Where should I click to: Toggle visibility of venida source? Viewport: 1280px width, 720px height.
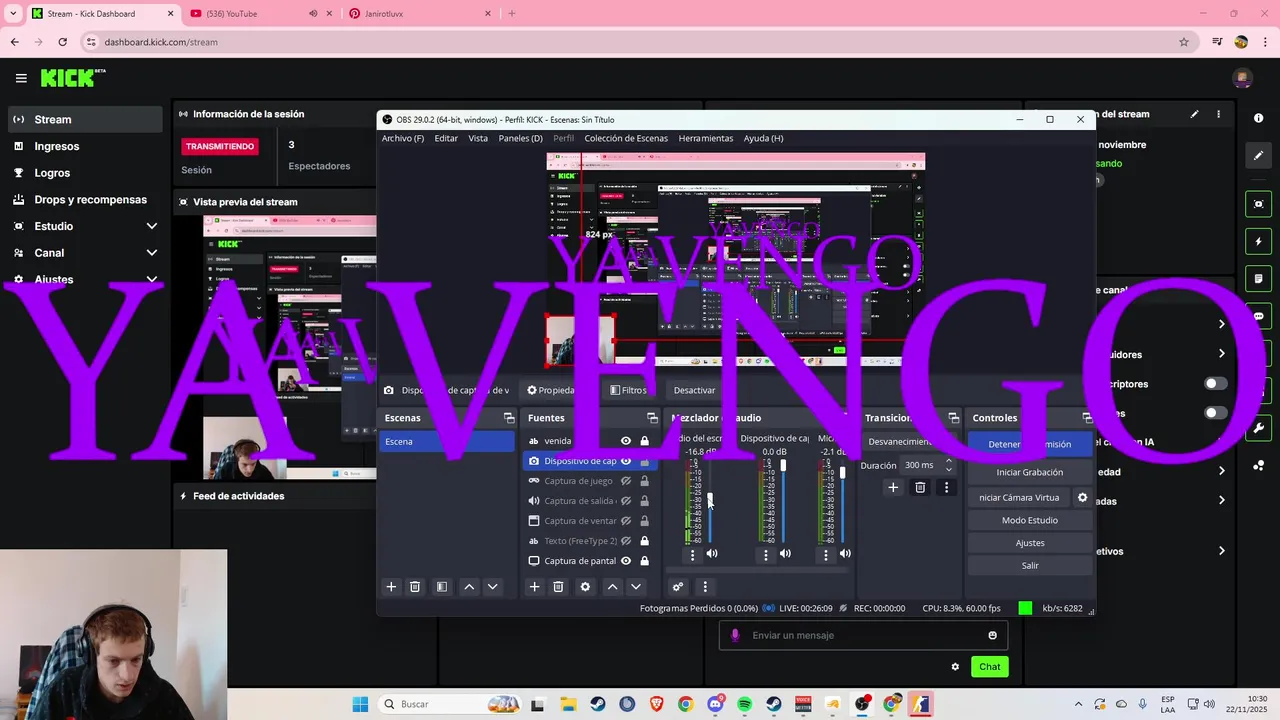pos(626,441)
